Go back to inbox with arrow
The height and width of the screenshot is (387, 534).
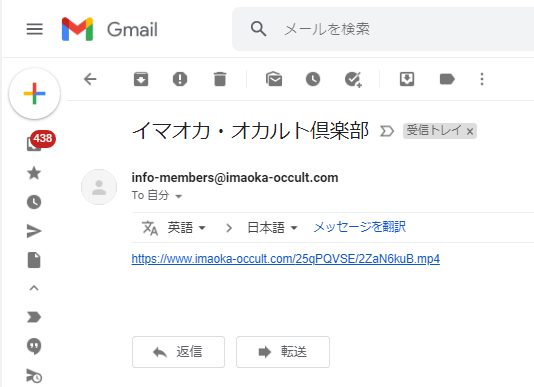(90, 79)
